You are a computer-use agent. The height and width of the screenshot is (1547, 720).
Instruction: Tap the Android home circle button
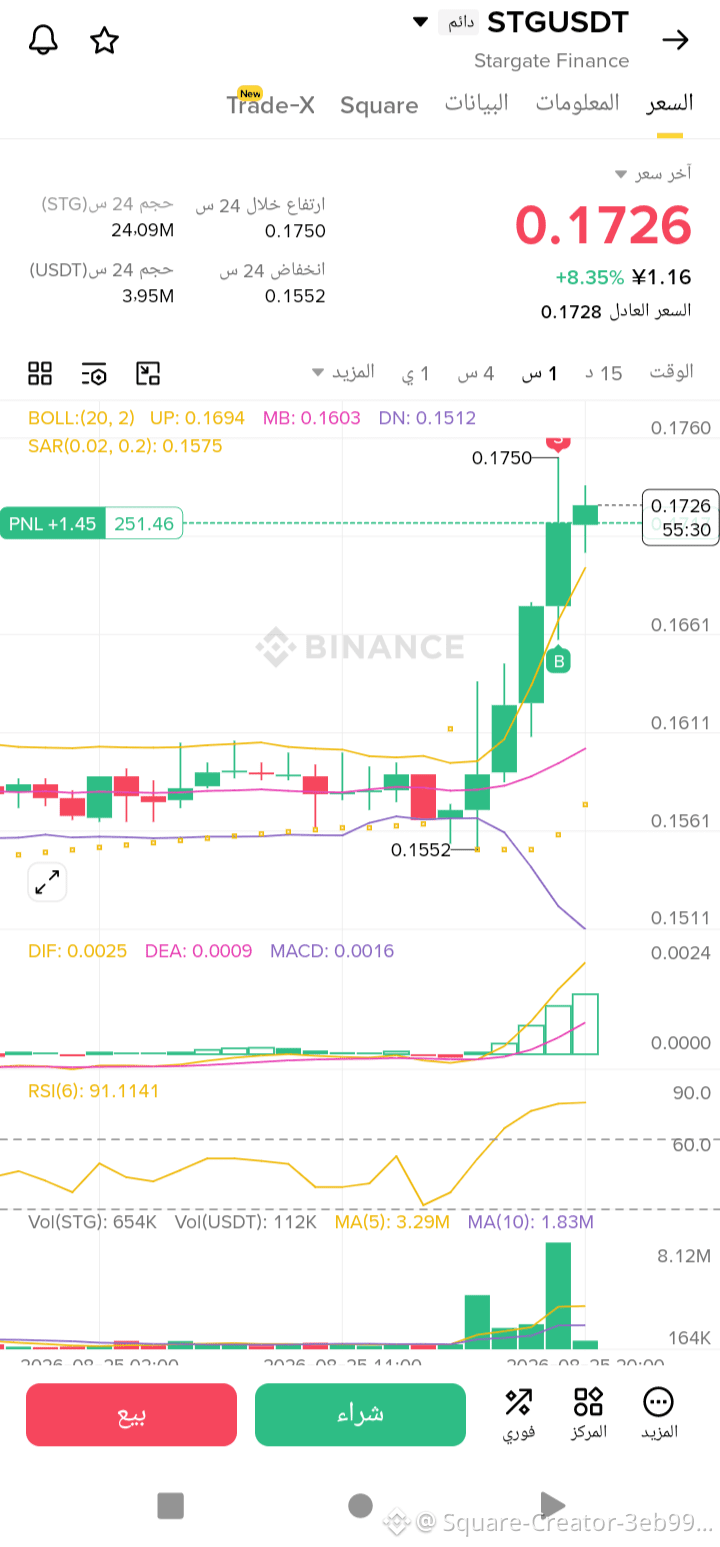pos(360,1505)
